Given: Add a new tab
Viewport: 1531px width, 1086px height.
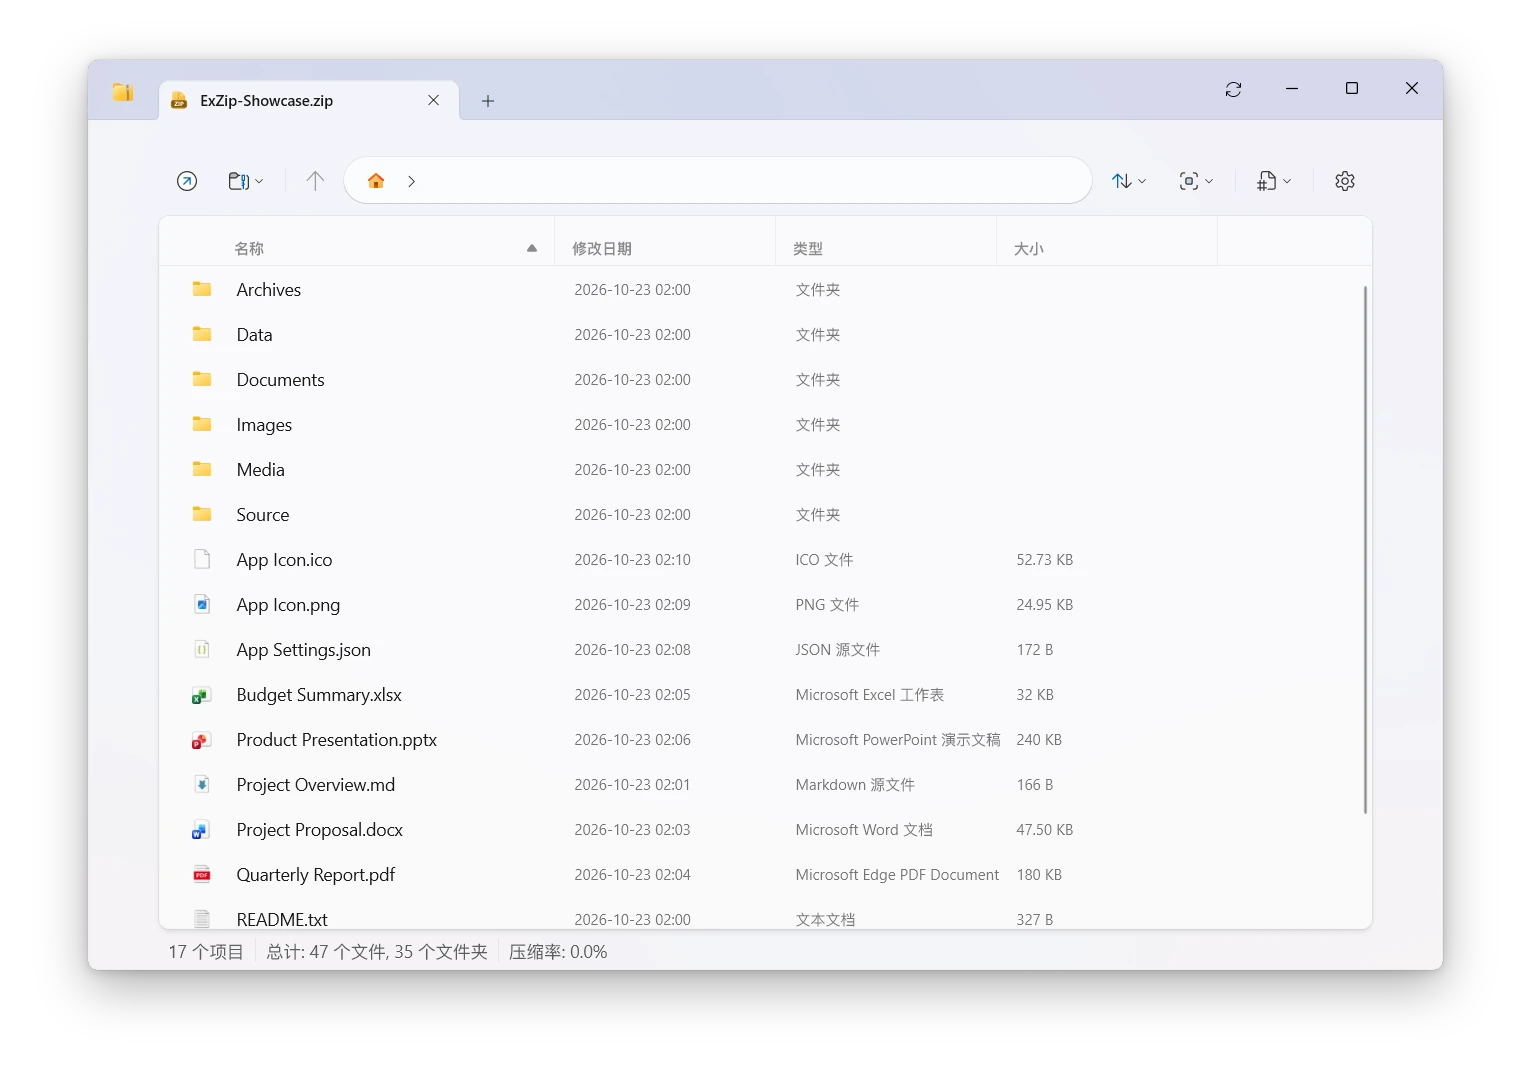Looking at the screenshot, I should [488, 100].
